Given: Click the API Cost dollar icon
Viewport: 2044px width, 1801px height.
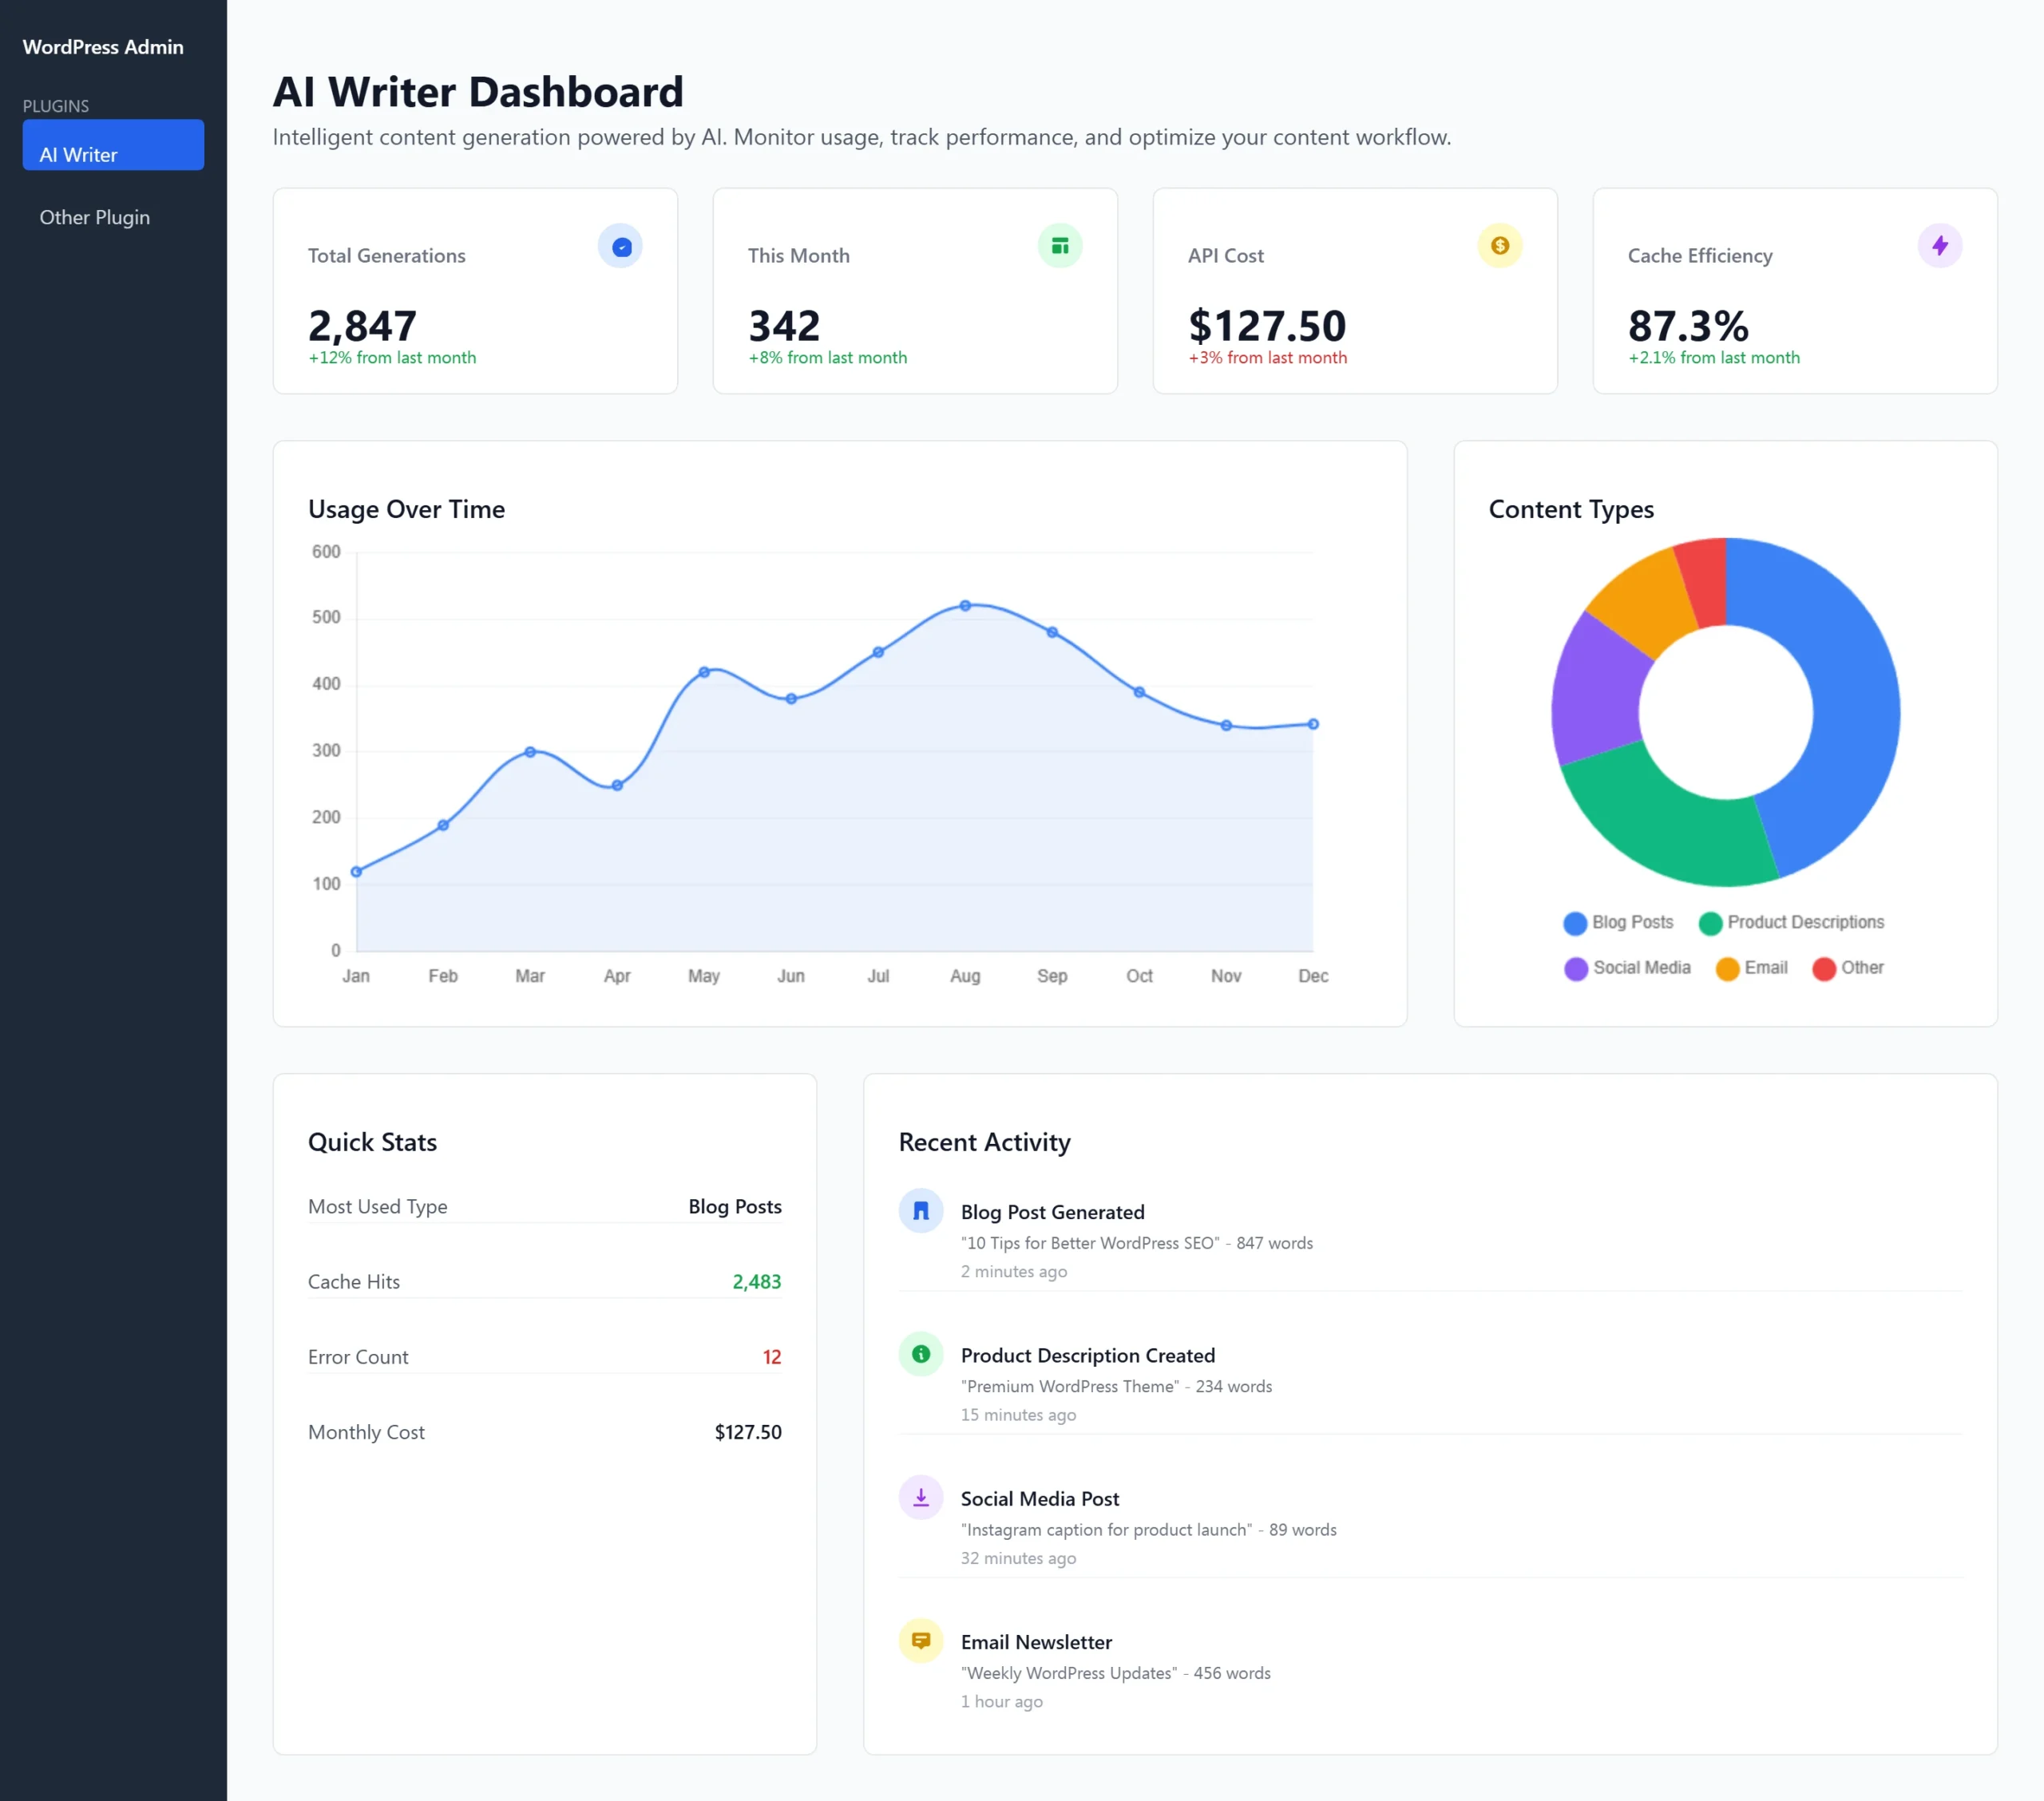Looking at the screenshot, I should coord(1499,246).
